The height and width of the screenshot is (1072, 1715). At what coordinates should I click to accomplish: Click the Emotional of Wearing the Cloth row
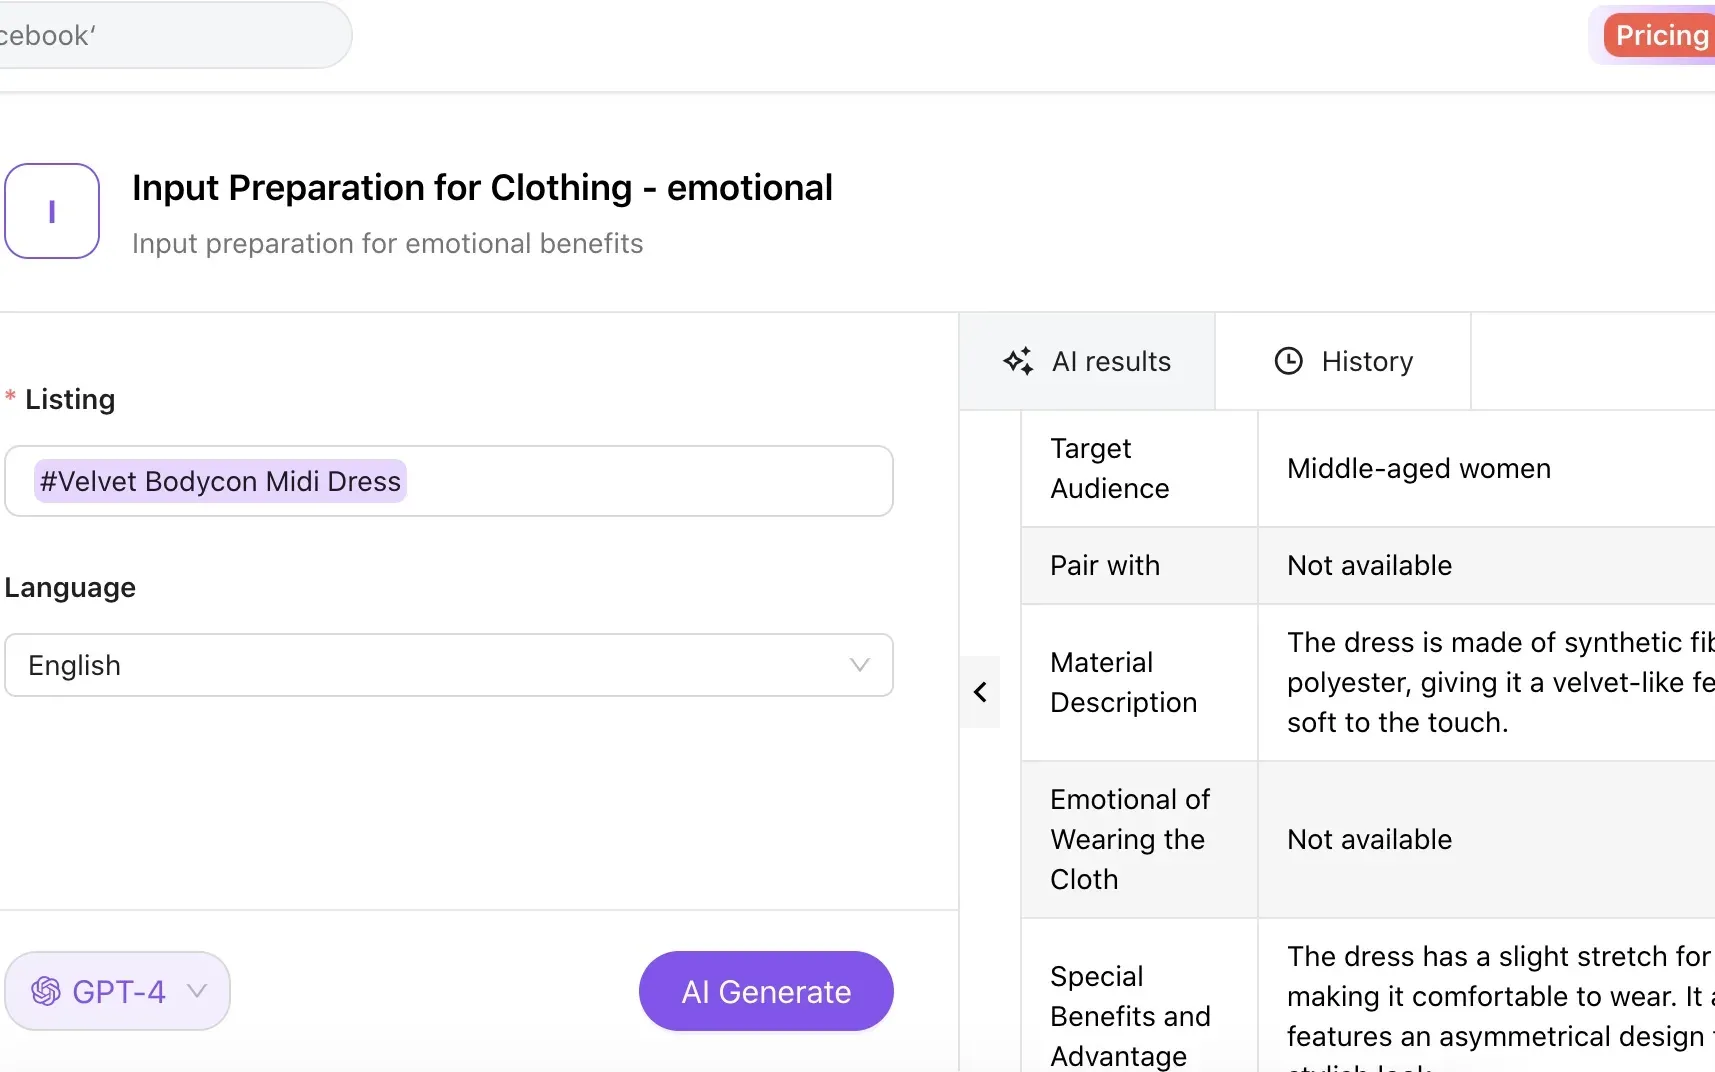(x=1128, y=839)
